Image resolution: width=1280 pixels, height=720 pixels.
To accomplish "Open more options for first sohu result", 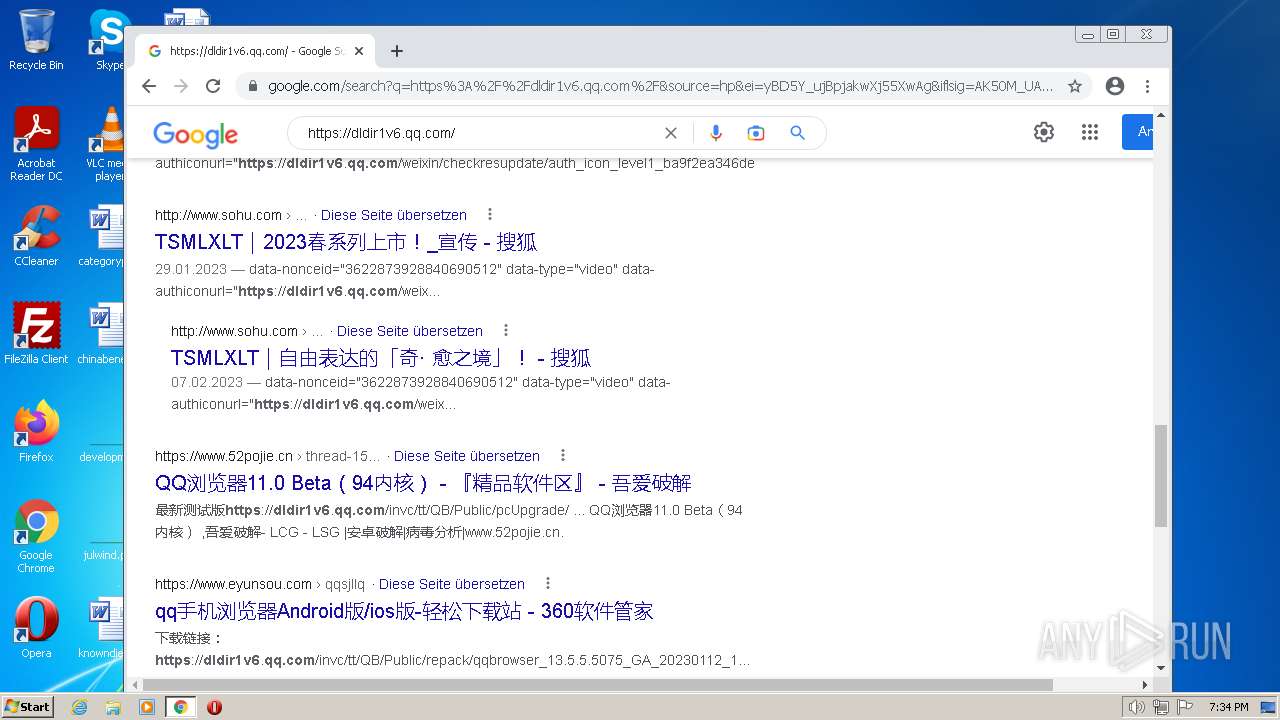I will [489, 214].
